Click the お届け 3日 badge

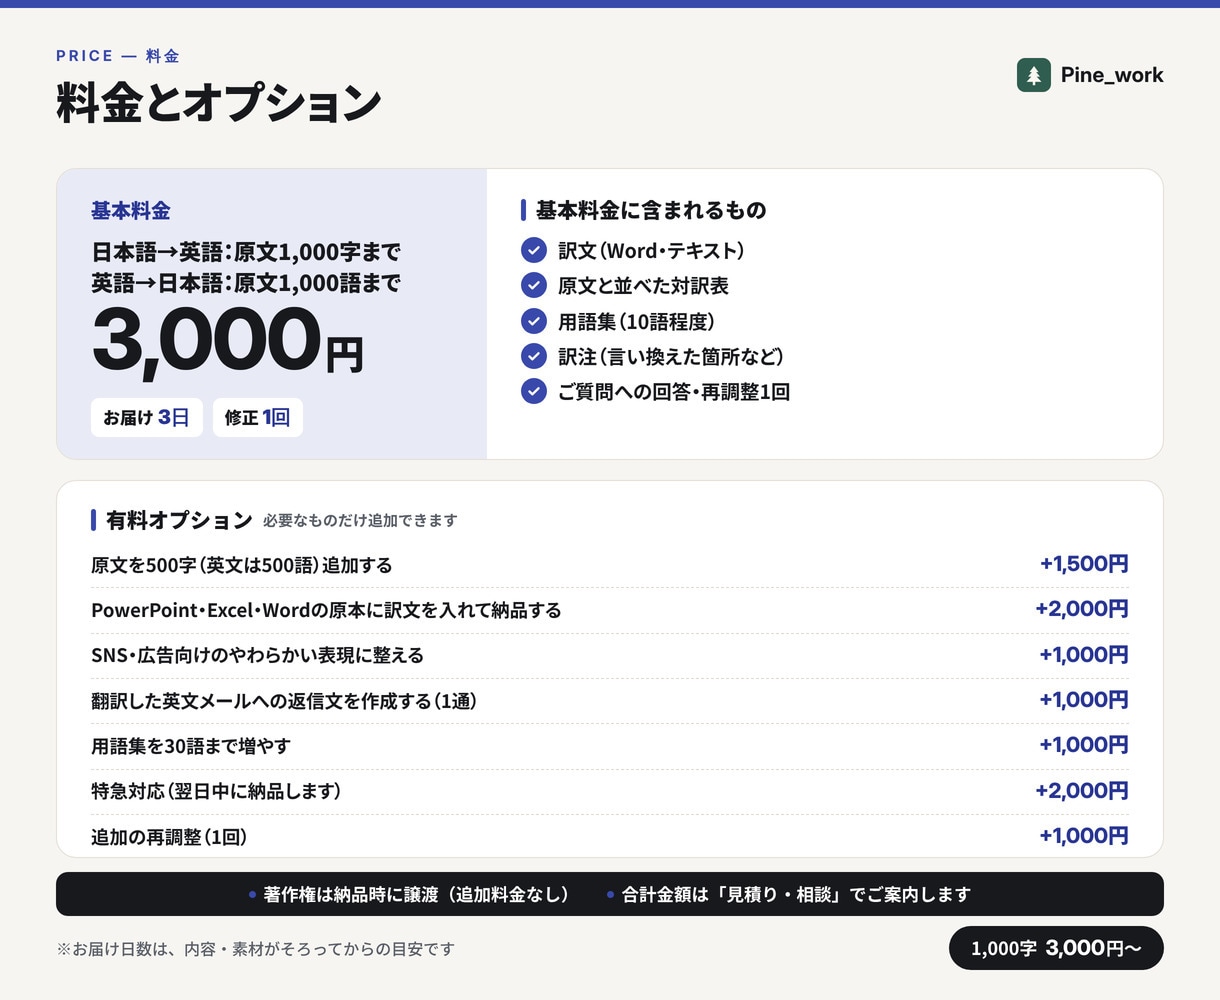pyautogui.click(x=147, y=417)
